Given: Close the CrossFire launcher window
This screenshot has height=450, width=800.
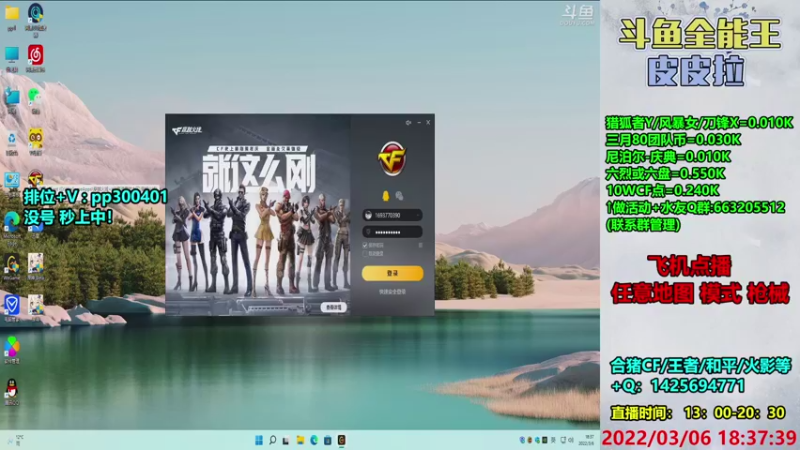Looking at the screenshot, I should [x=428, y=122].
